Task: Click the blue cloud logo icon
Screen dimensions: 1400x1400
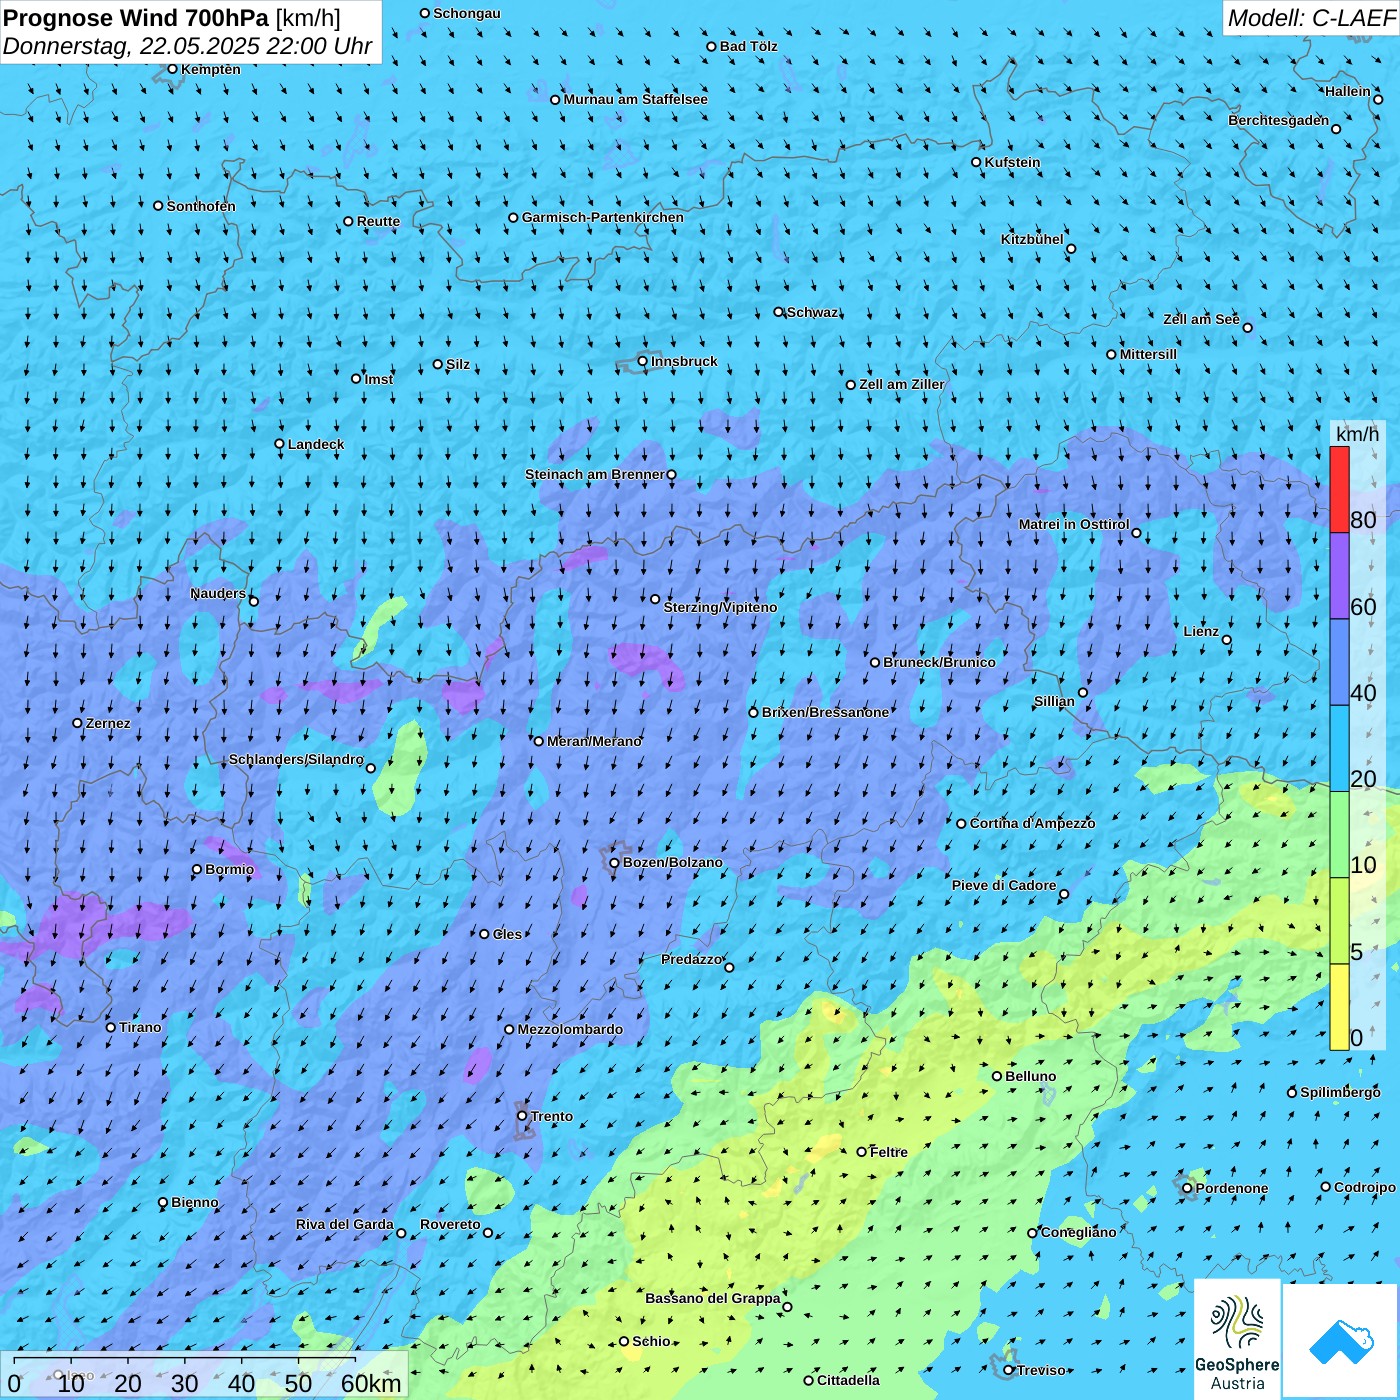Action: click(1341, 1341)
